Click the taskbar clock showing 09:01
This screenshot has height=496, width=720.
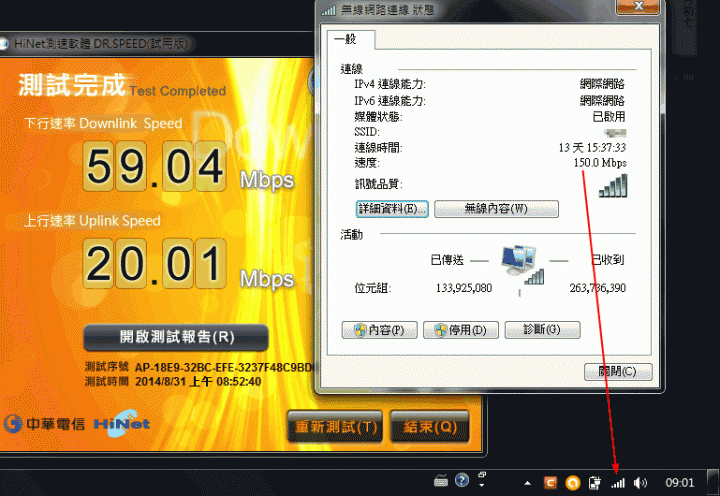click(680, 483)
